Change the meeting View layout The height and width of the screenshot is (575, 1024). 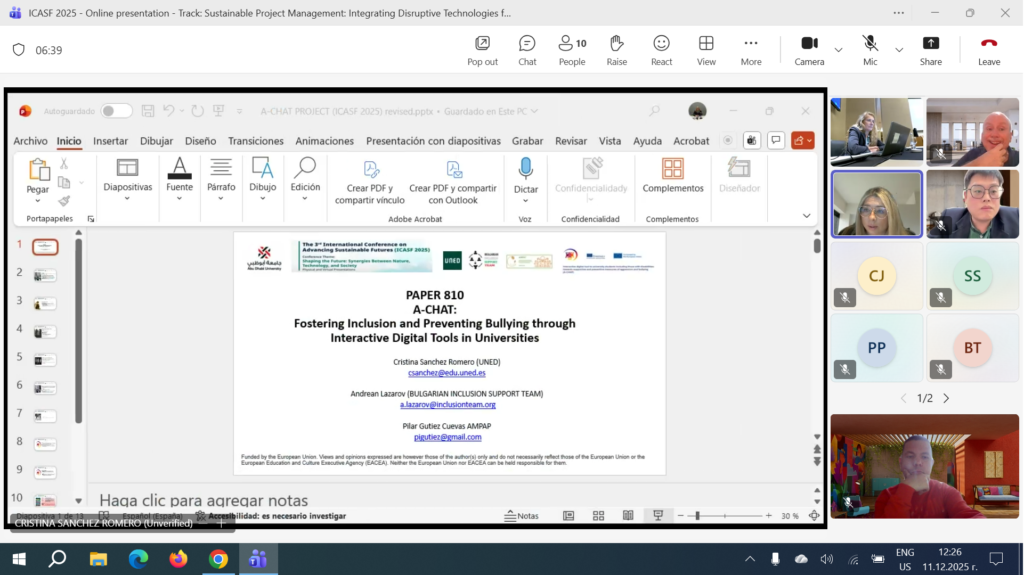tap(706, 49)
